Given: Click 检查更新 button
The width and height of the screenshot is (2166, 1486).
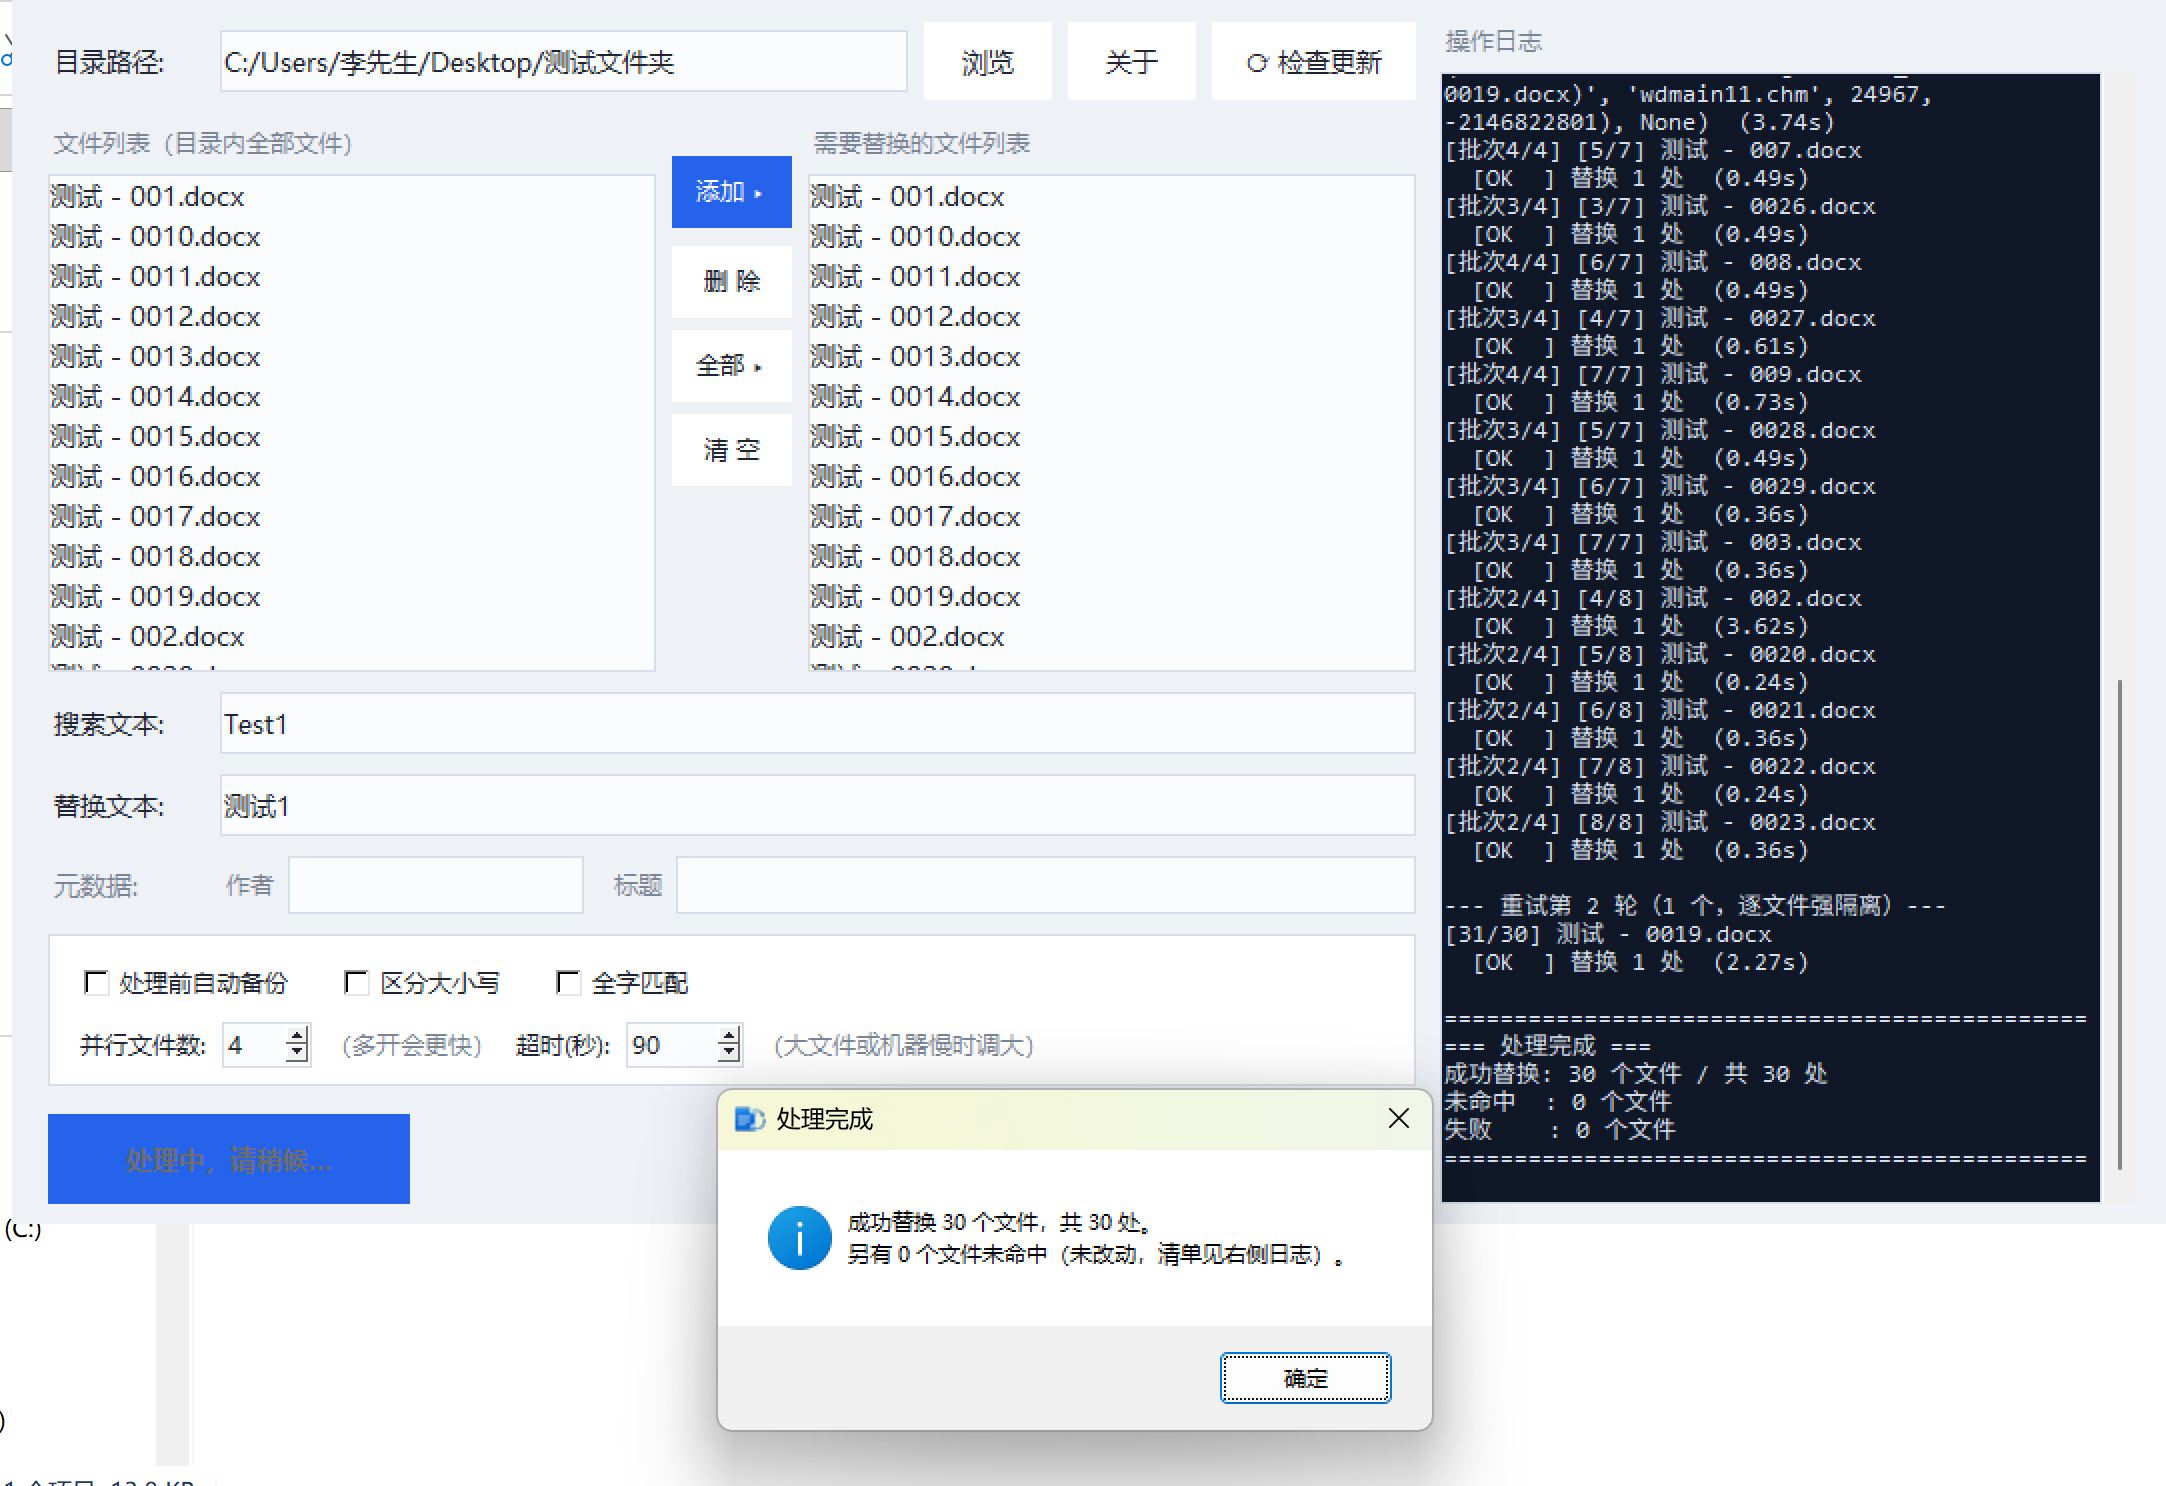Looking at the screenshot, I should tap(1313, 62).
